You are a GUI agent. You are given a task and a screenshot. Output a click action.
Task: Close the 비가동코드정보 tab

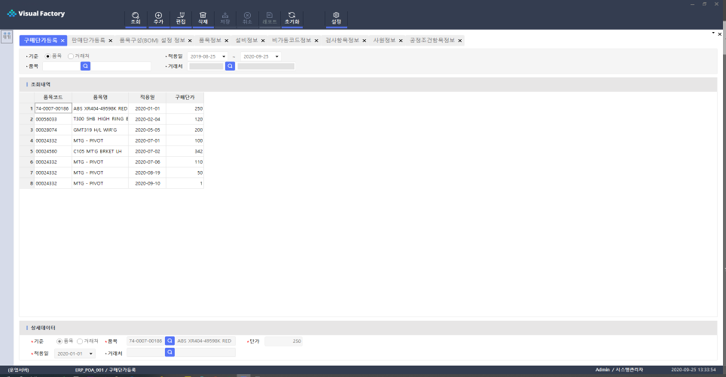(x=316, y=41)
